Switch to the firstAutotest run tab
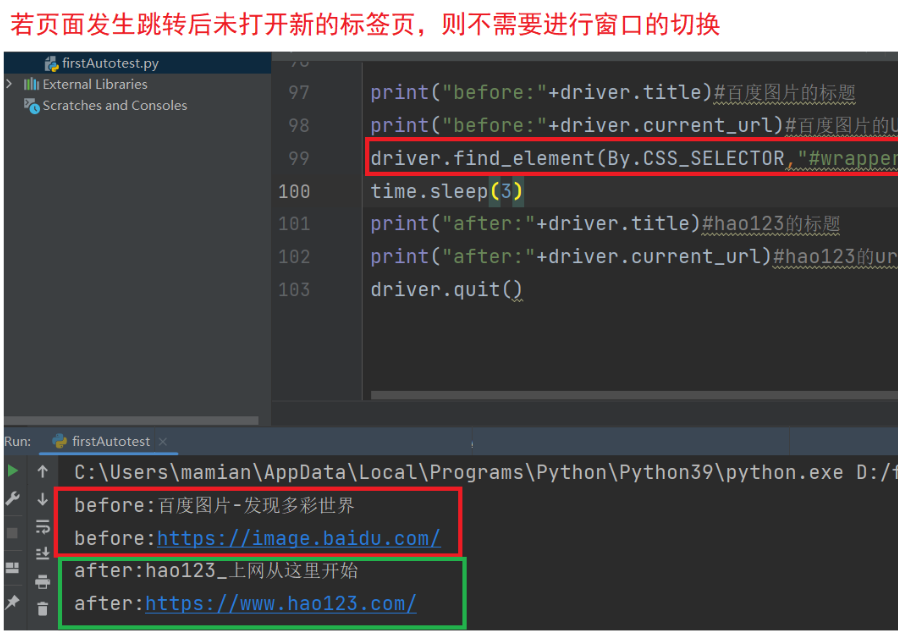This screenshot has width=898, height=642. (x=111, y=442)
